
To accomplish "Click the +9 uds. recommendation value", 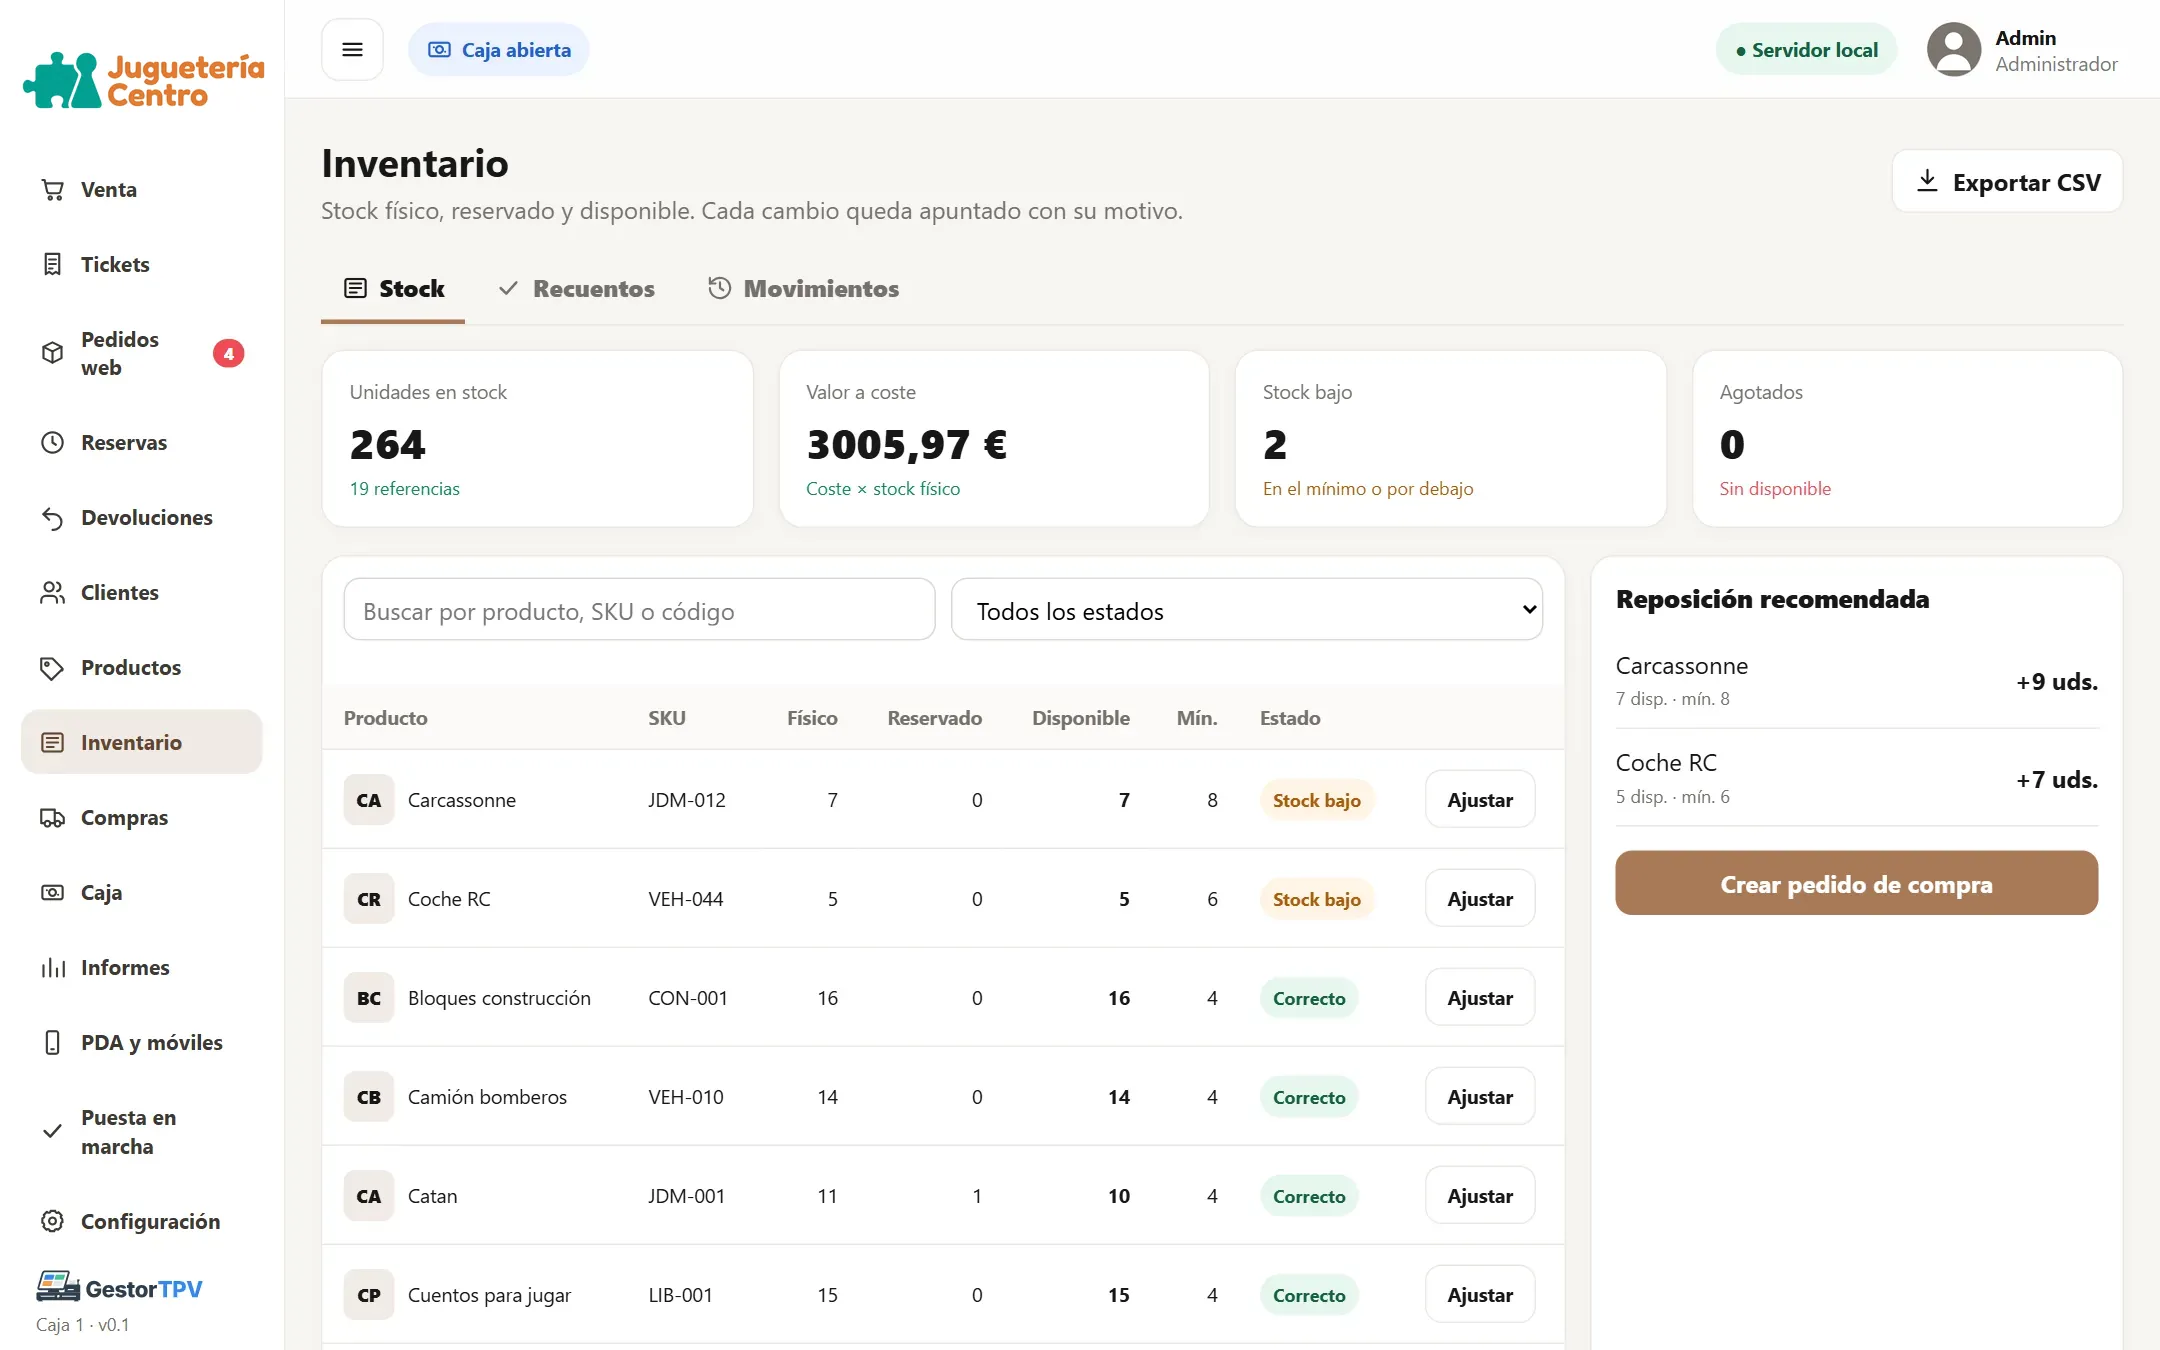I will pos(2056,681).
